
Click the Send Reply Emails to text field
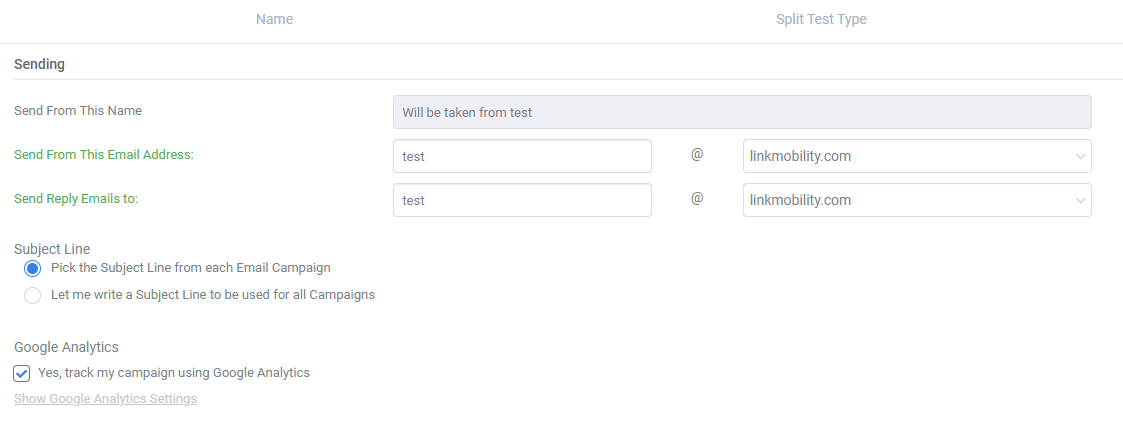tap(522, 201)
